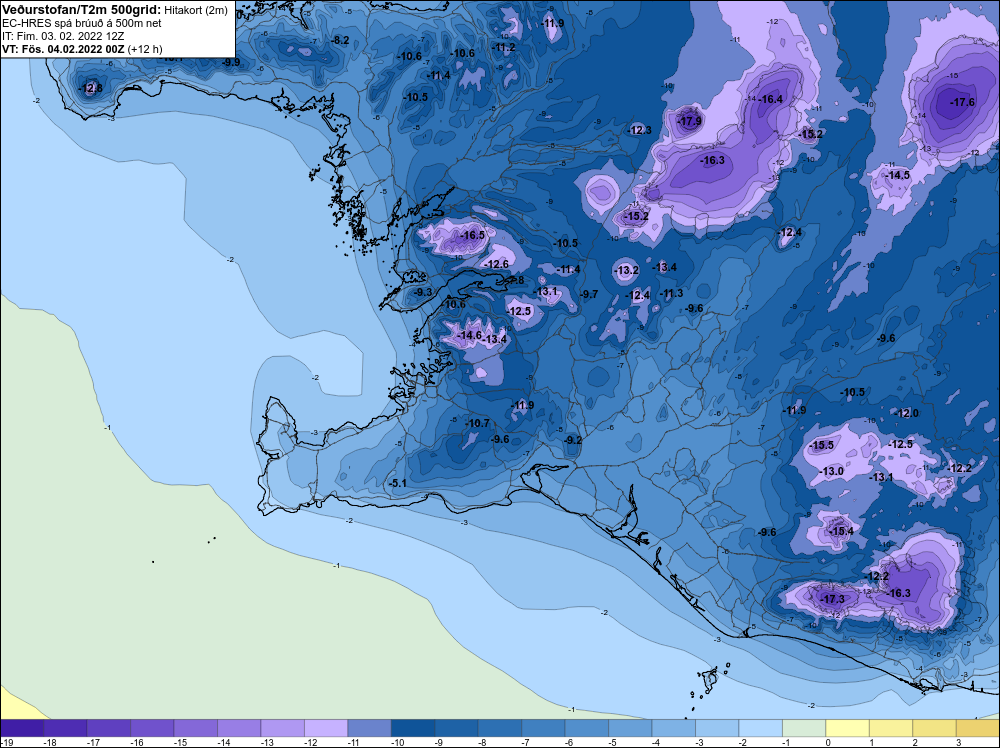The image size is (1000, 748).
Task: Click the -10.7 temperature label
Action: 477,423
